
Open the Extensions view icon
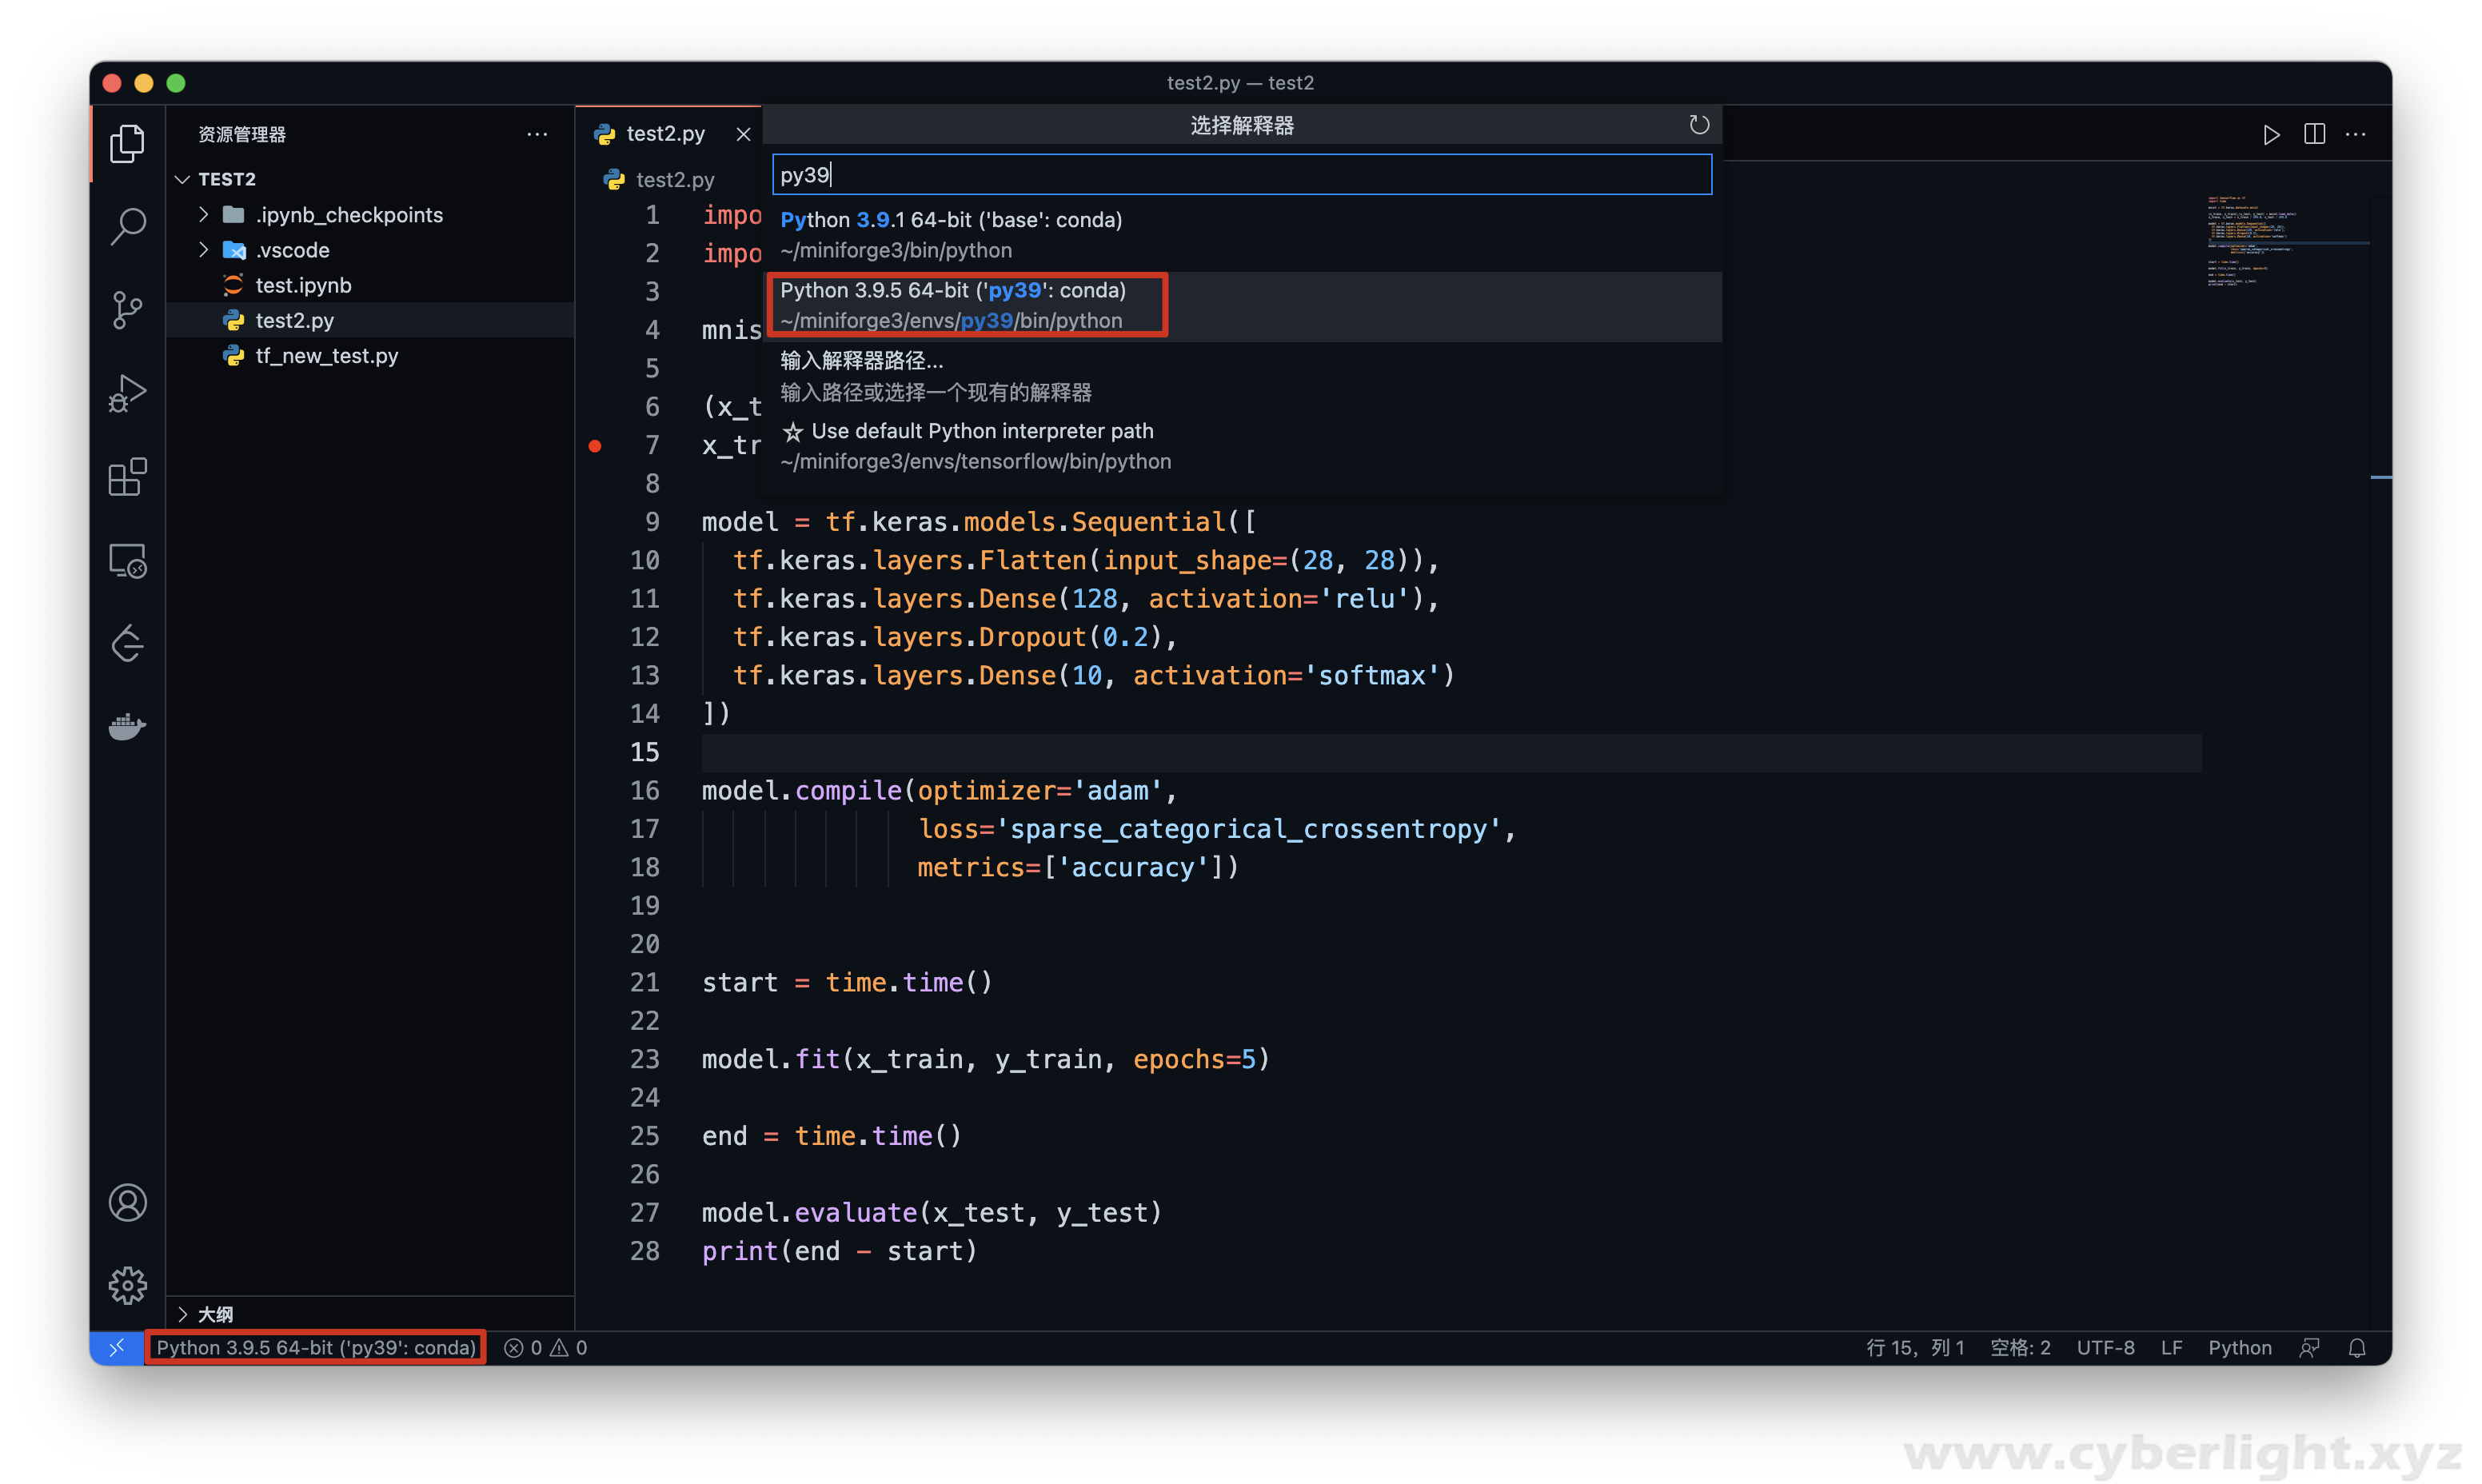(x=127, y=477)
